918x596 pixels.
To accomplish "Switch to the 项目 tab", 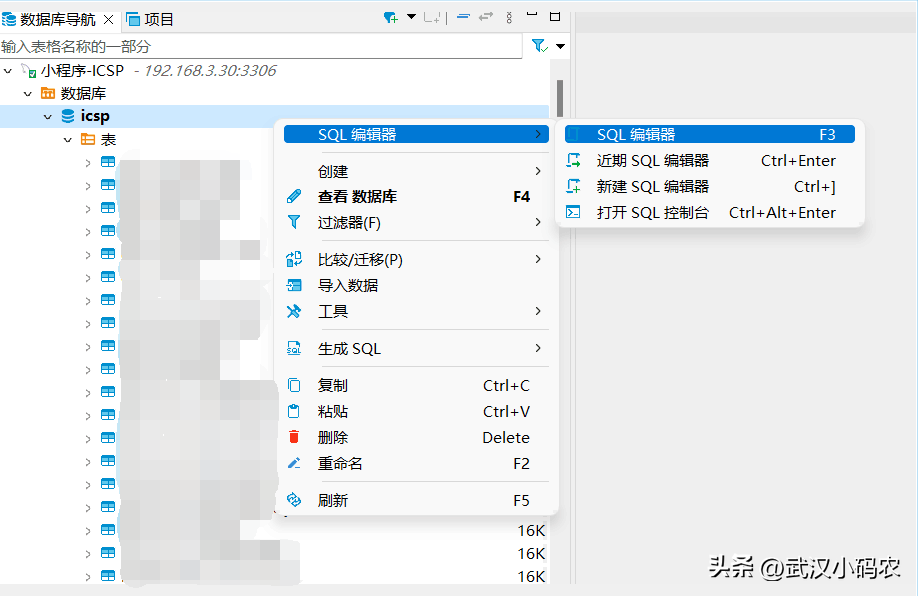I will [x=151, y=19].
